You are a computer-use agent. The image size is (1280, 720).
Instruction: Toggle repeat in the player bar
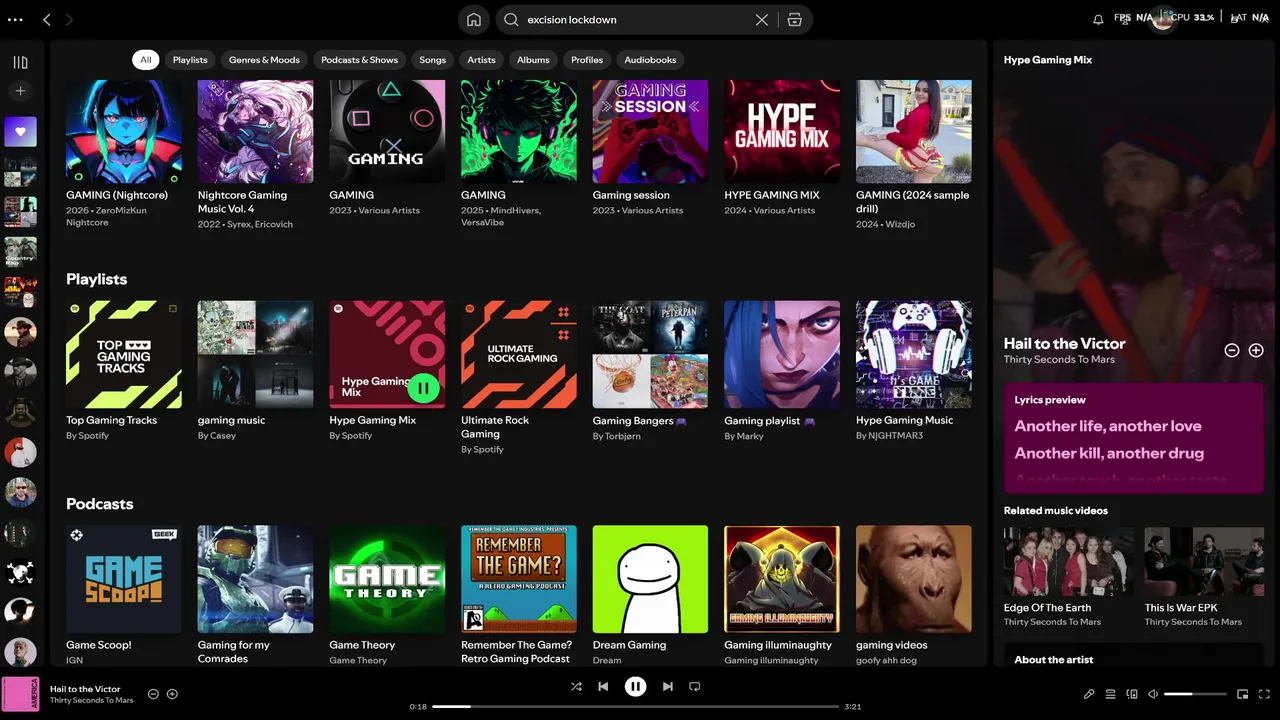click(x=694, y=686)
